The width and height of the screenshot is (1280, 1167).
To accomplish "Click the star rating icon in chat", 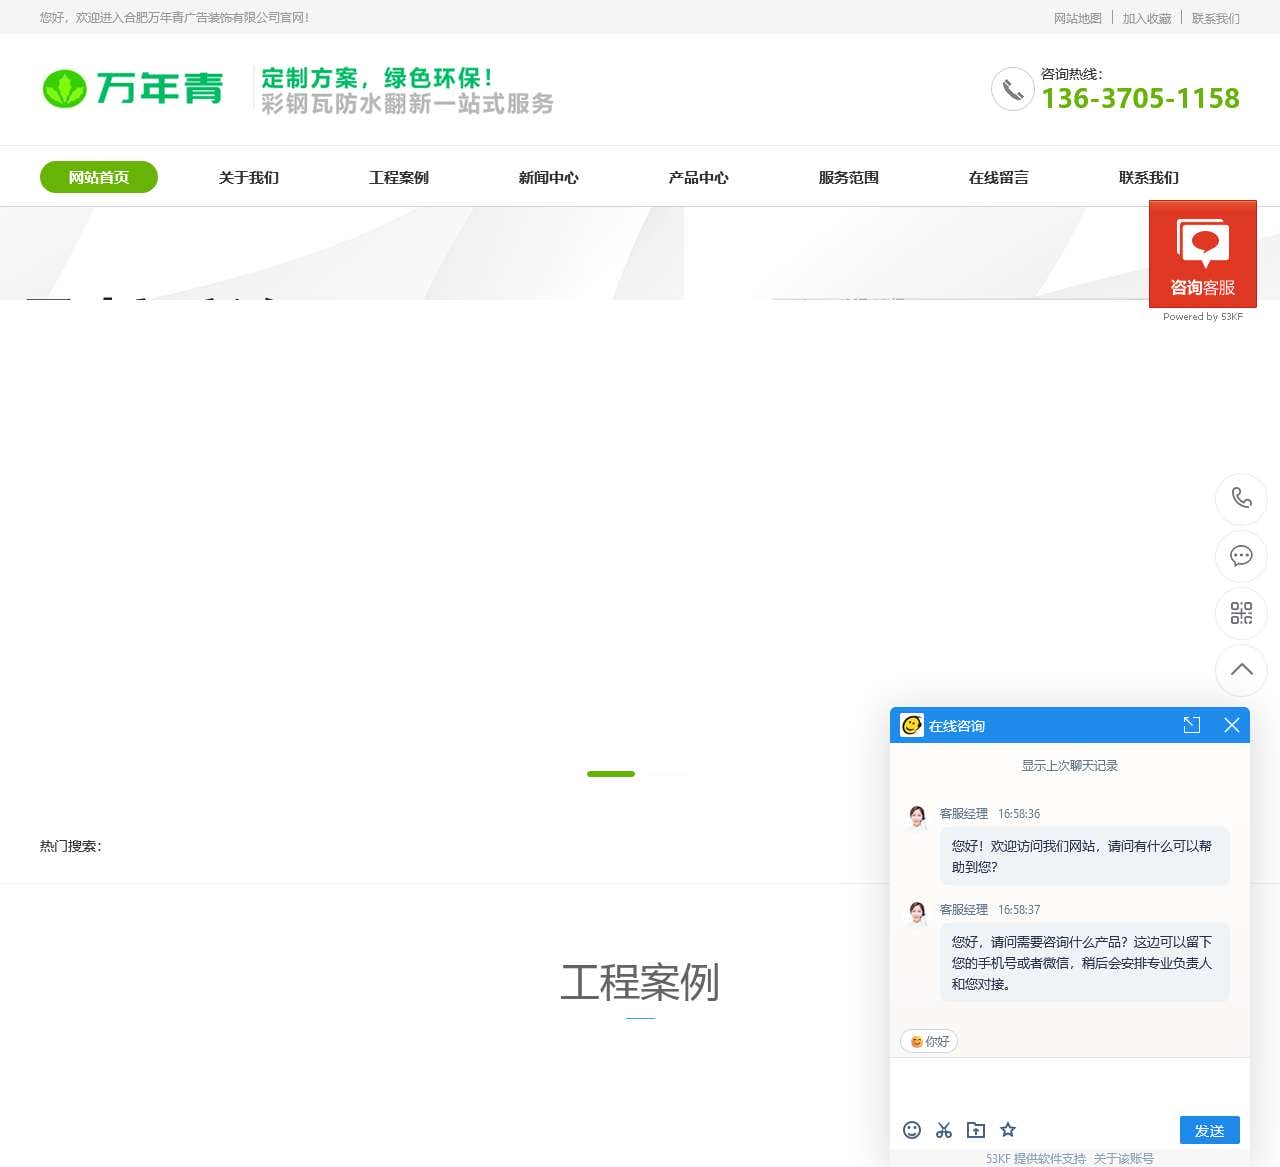I will pos(1008,1130).
